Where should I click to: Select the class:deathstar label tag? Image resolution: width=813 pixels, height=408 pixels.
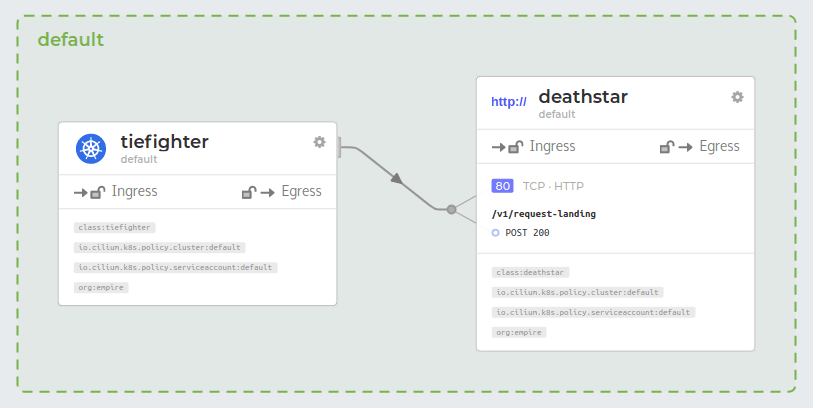pos(530,273)
